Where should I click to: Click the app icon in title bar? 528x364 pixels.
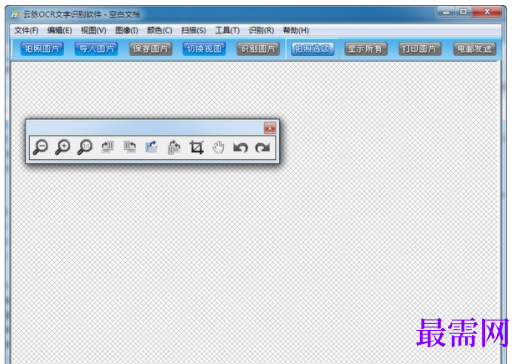pos(15,14)
